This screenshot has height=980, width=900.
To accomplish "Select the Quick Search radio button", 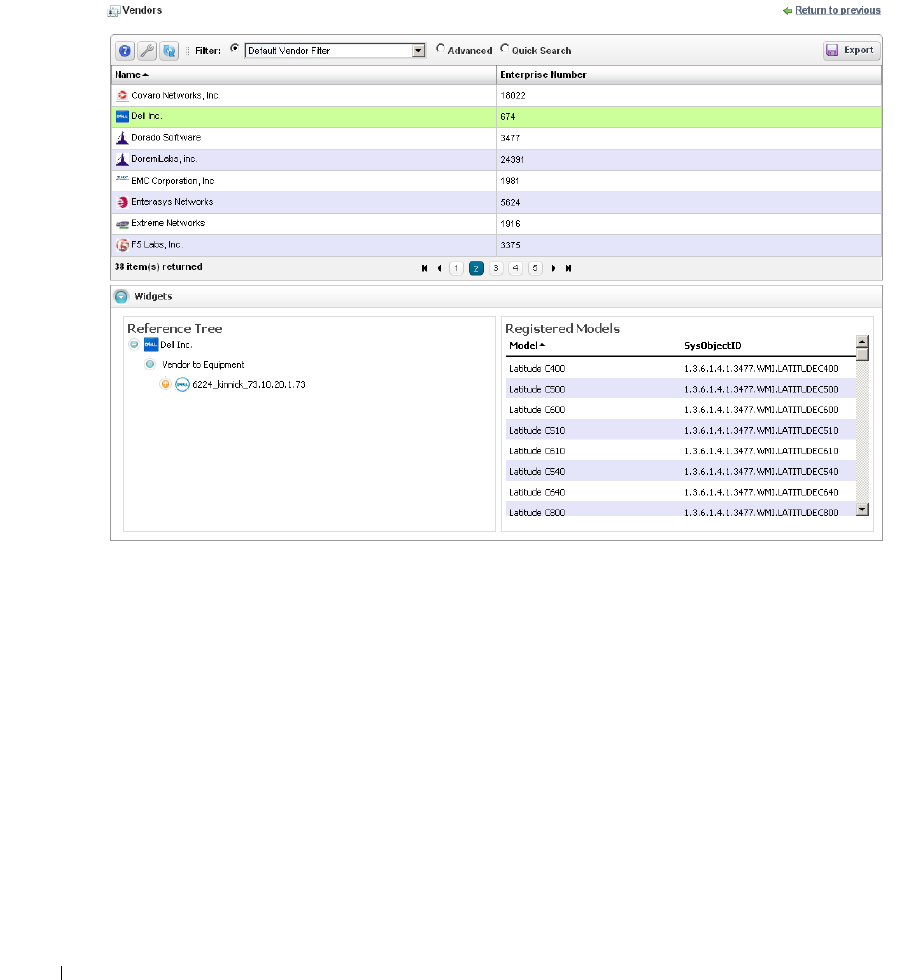I will 505,48.
